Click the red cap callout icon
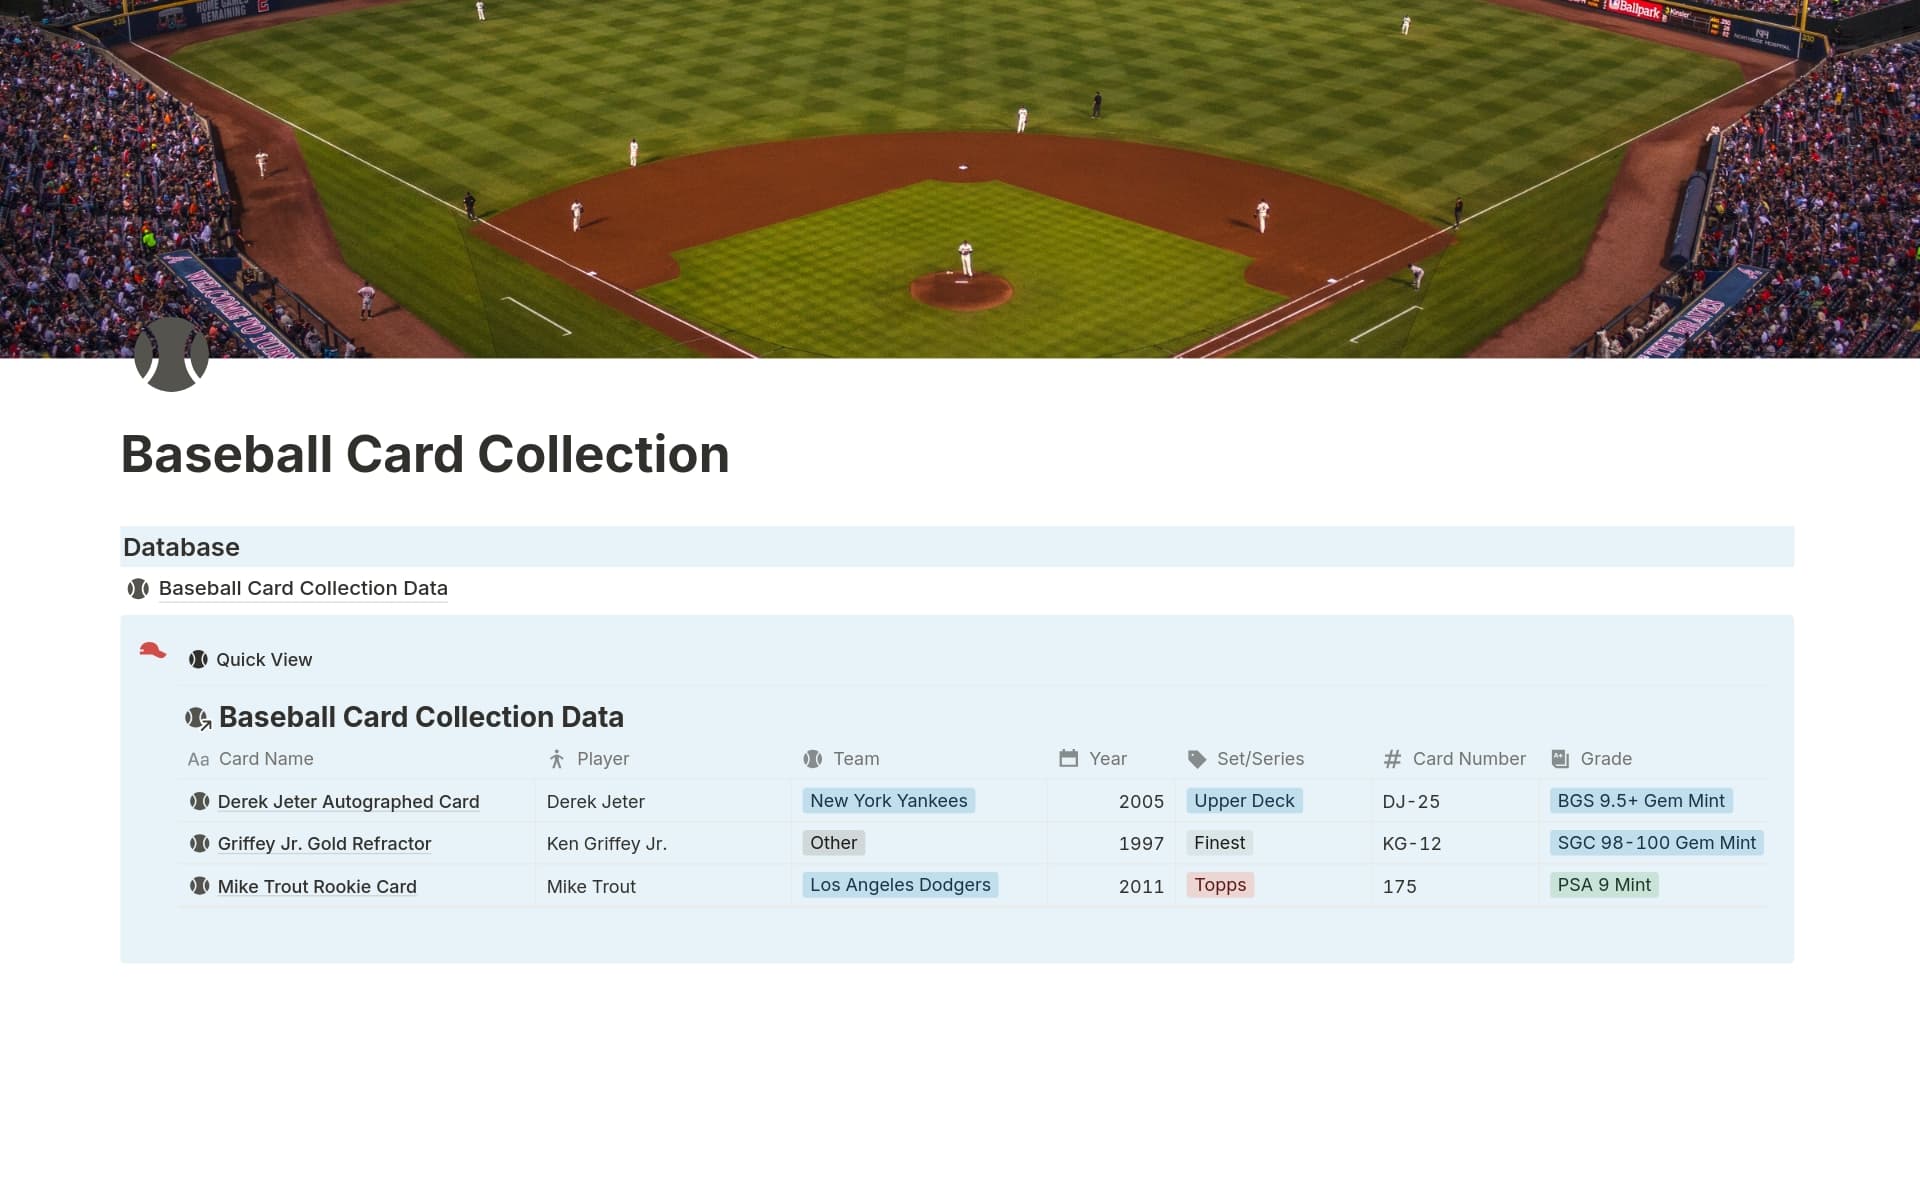This screenshot has width=1920, height=1199. [152, 651]
